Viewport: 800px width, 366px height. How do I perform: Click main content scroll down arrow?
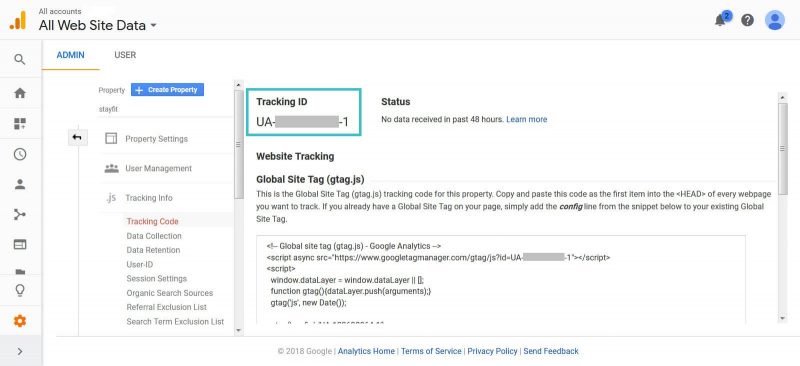coord(783,318)
